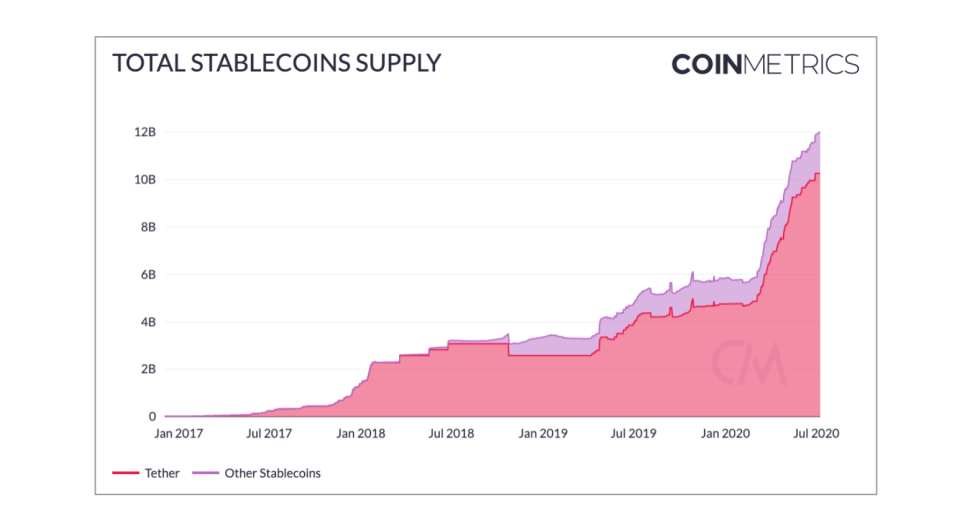
Task: Toggle the Tether legend entry
Action: pyautogui.click(x=160, y=473)
